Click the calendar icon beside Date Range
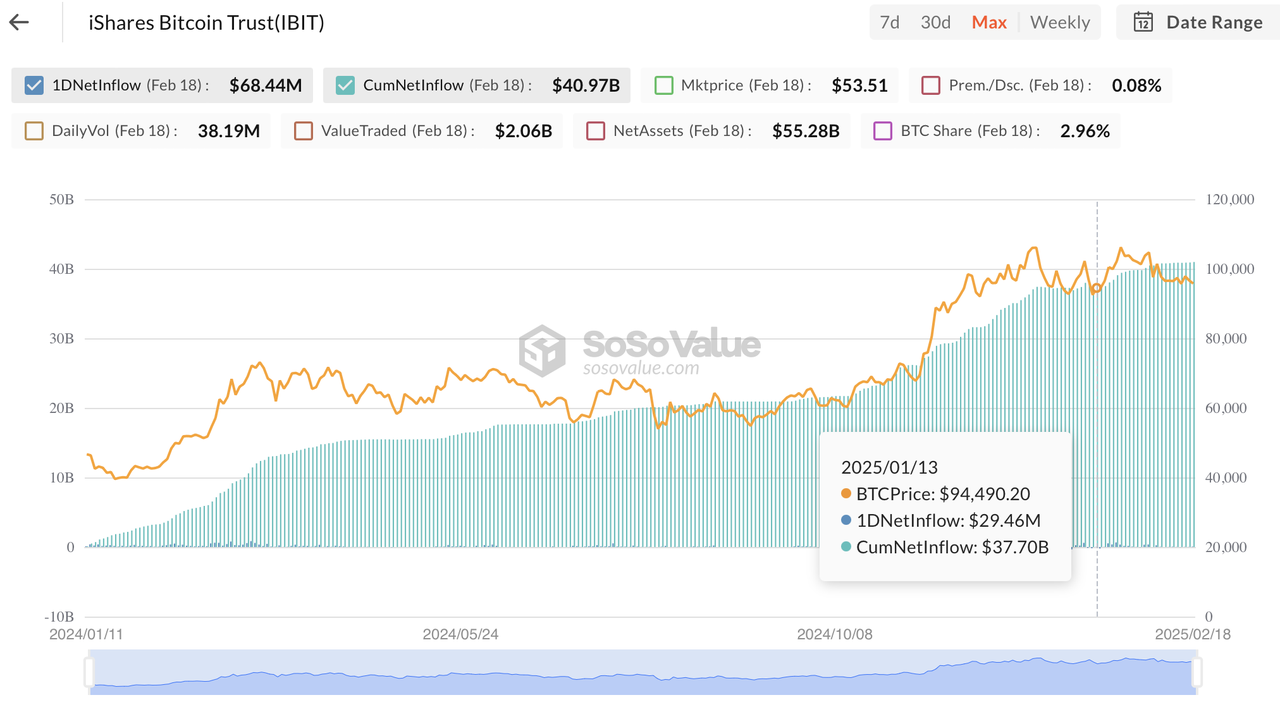Viewport: 1280px width, 707px height. 1144,22
